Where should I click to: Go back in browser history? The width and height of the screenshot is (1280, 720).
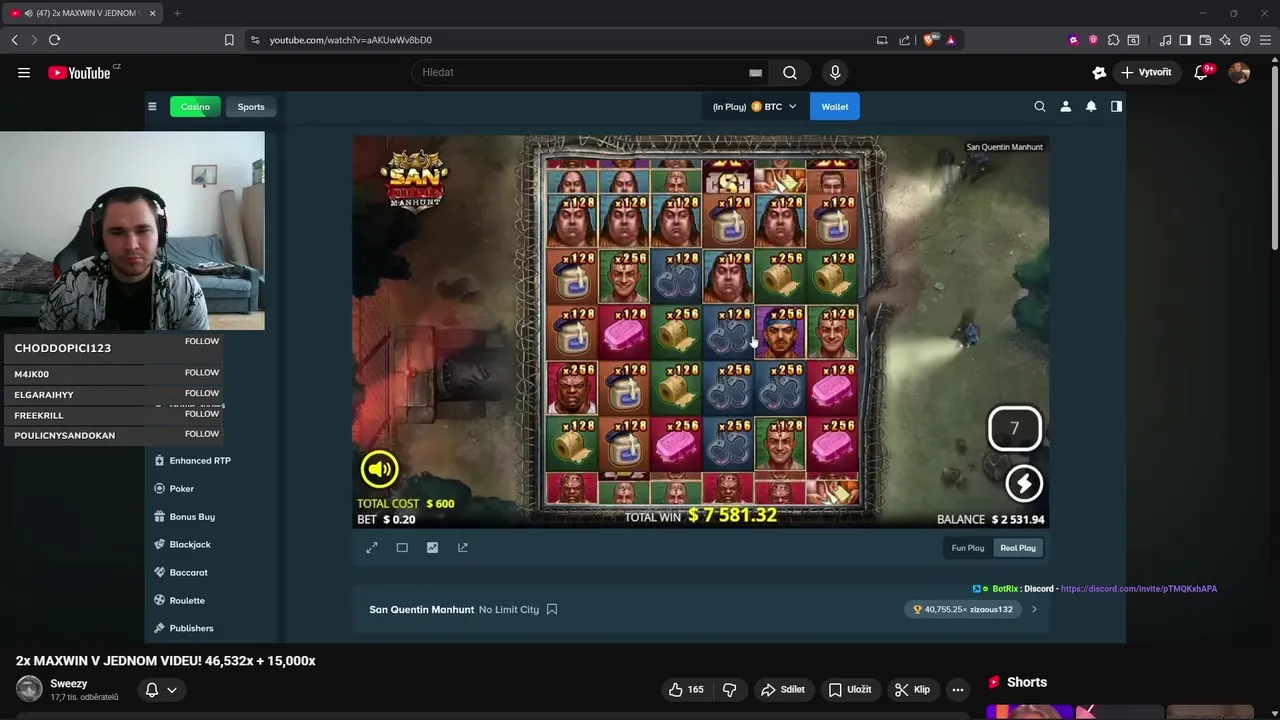pyautogui.click(x=14, y=40)
